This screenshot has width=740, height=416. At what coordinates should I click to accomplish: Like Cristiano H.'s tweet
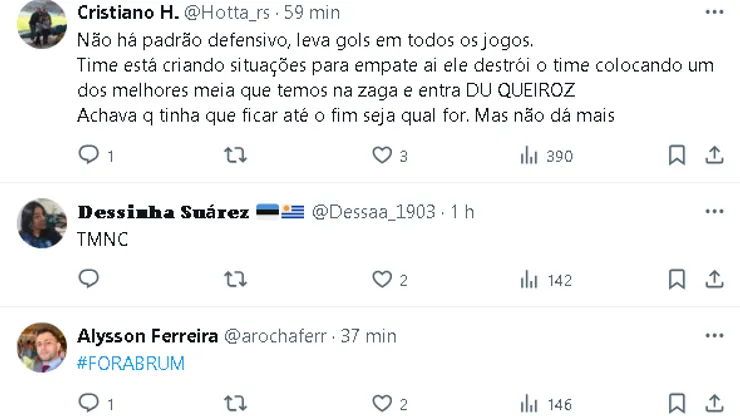click(382, 155)
